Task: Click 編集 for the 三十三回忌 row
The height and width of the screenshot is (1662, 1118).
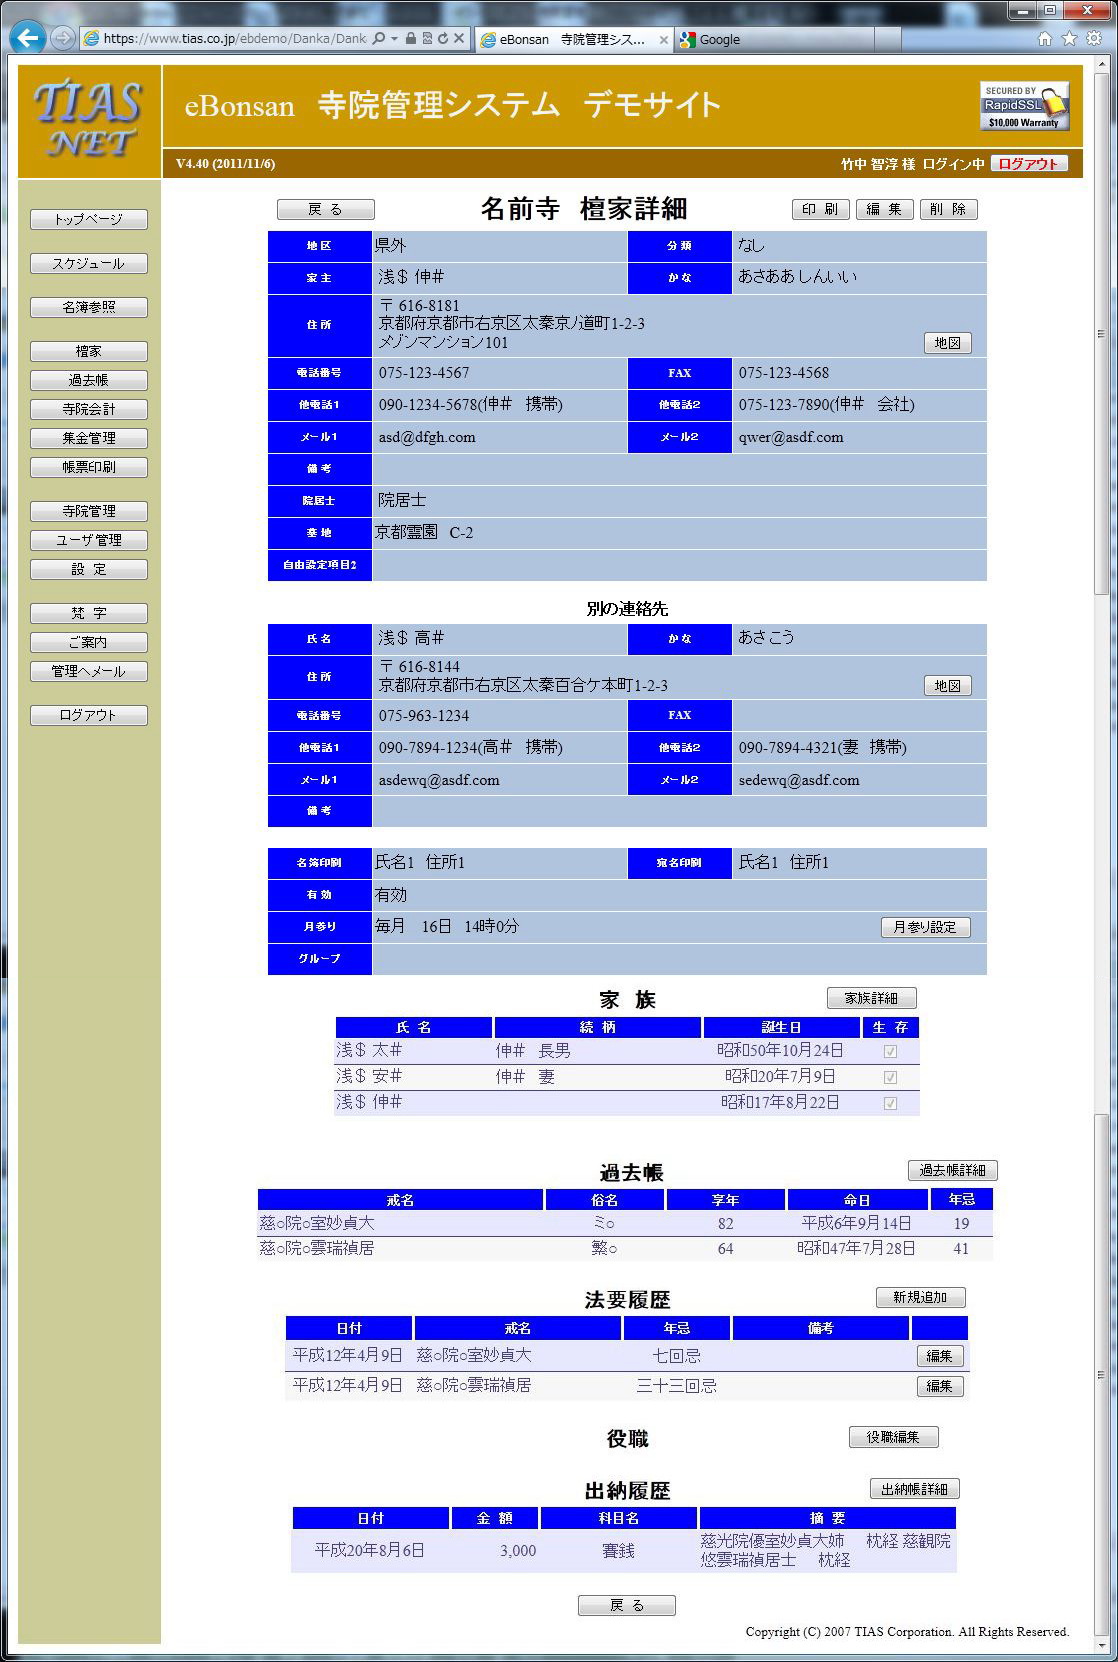Action: (940, 1386)
